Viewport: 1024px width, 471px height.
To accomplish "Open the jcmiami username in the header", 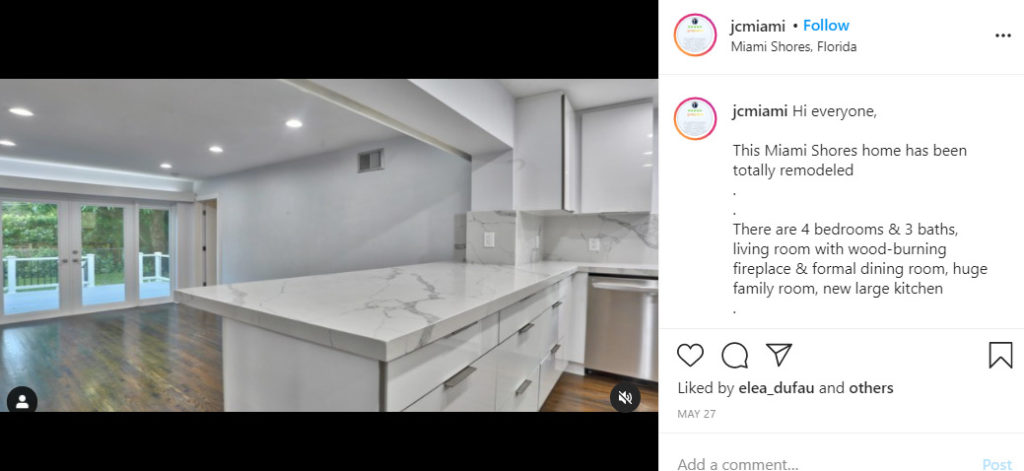I will click(758, 26).
